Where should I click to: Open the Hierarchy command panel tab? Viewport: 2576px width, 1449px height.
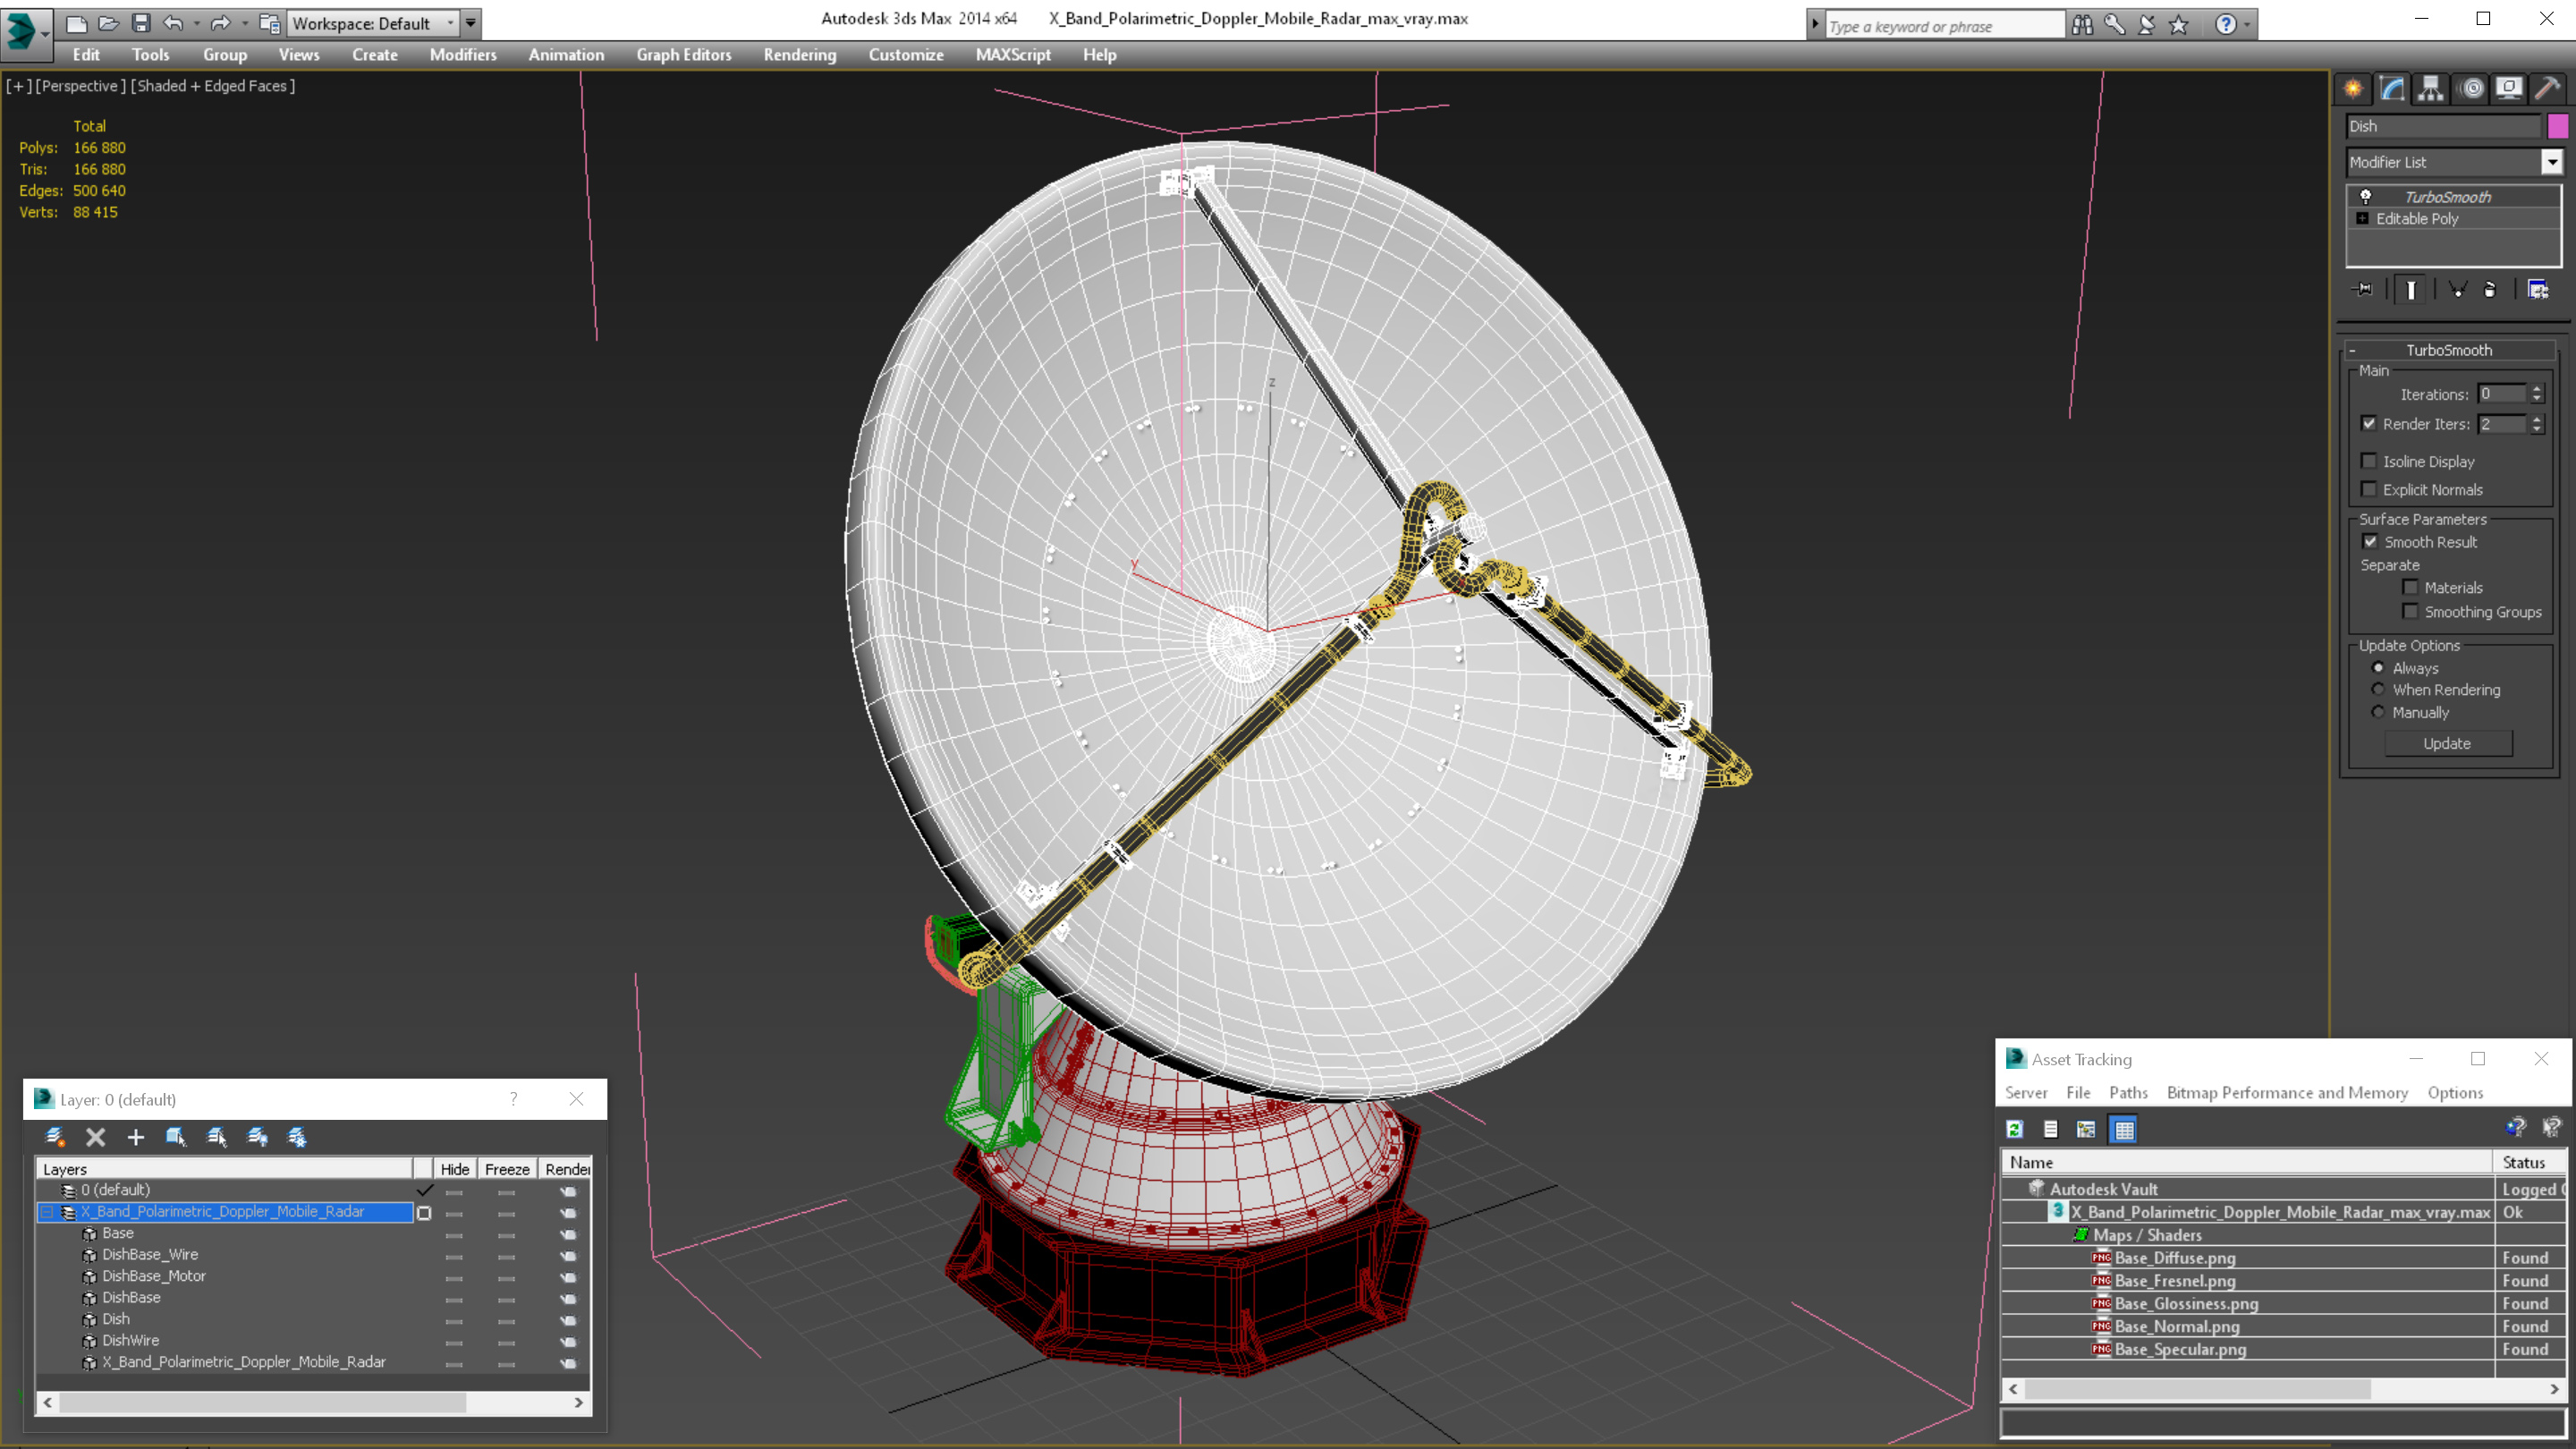point(2431,89)
